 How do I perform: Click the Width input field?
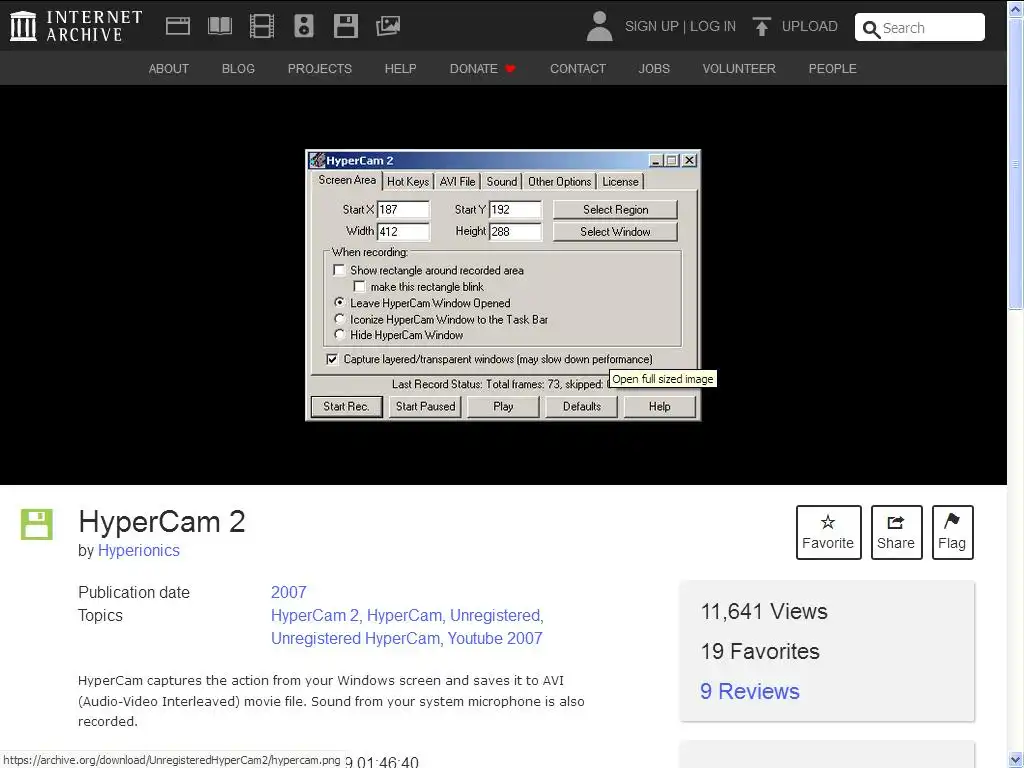click(x=404, y=231)
